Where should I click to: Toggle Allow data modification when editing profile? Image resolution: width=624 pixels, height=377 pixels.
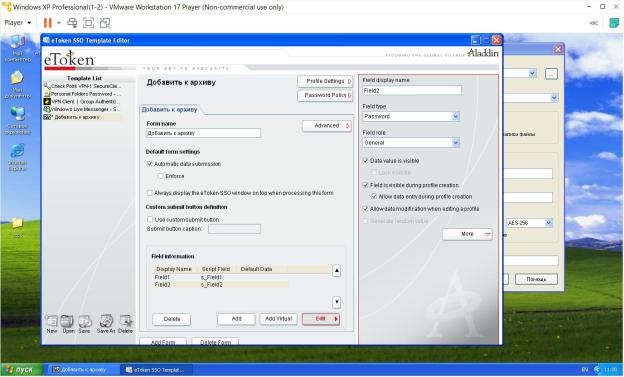pyautogui.click(x=365, y=209)
